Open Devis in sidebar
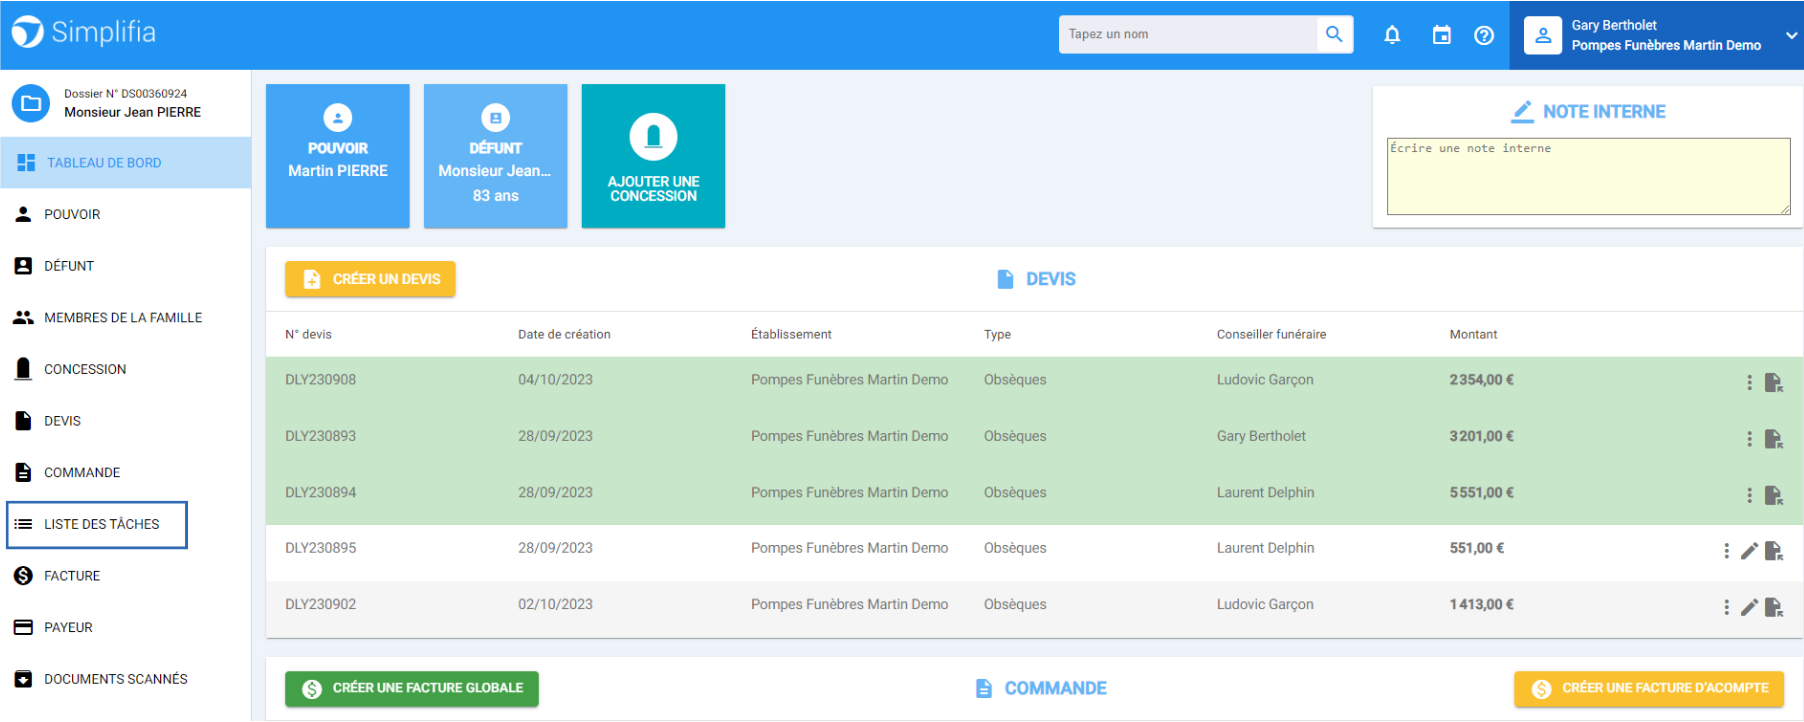 coord(126,421)
